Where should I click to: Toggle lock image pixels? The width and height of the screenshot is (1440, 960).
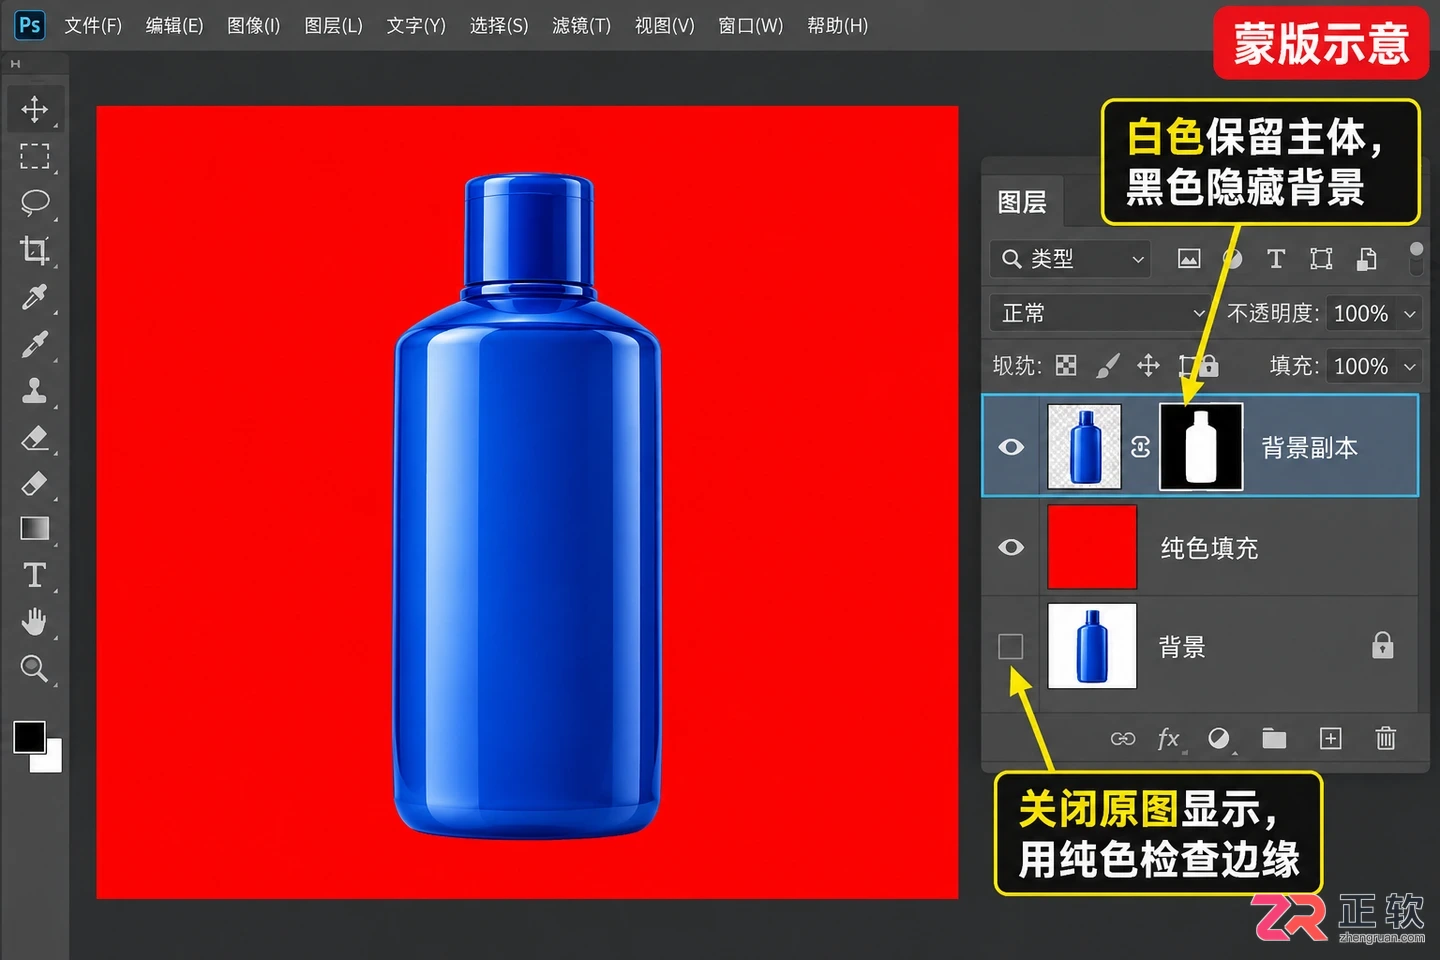click(1107, 366)
